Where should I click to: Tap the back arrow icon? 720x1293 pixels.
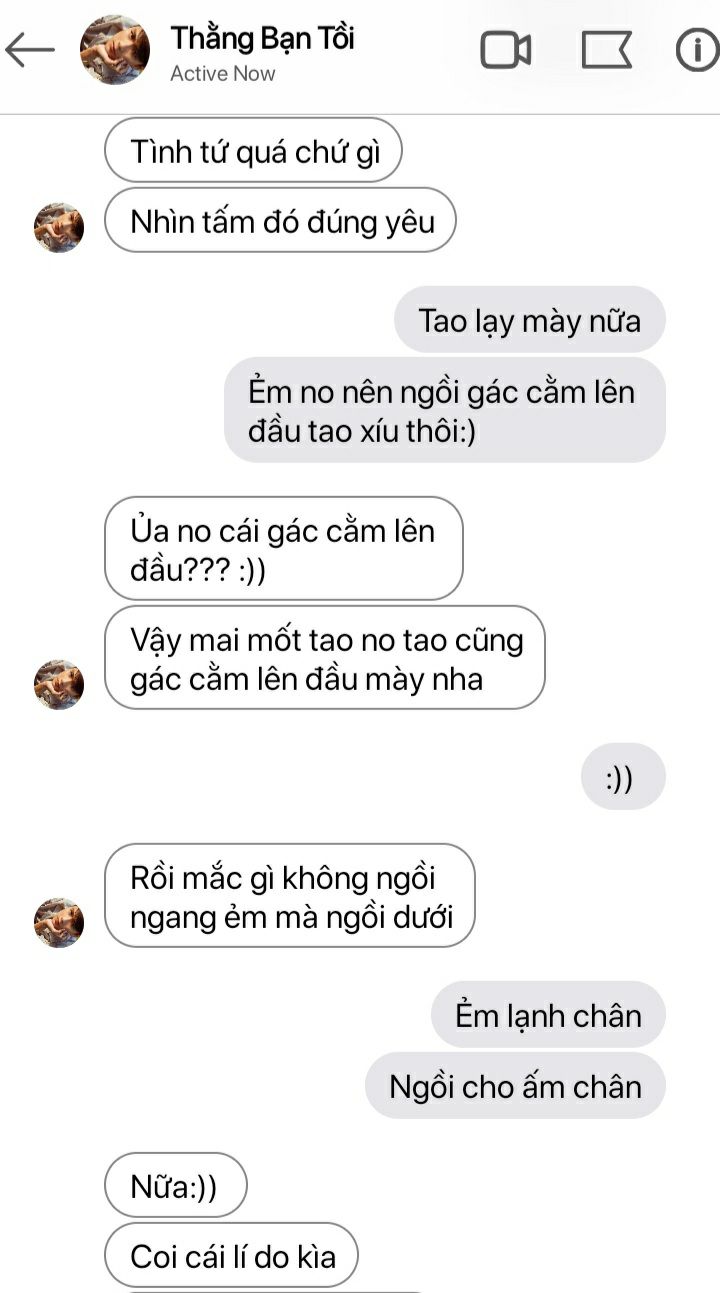(x=29, y=50)
